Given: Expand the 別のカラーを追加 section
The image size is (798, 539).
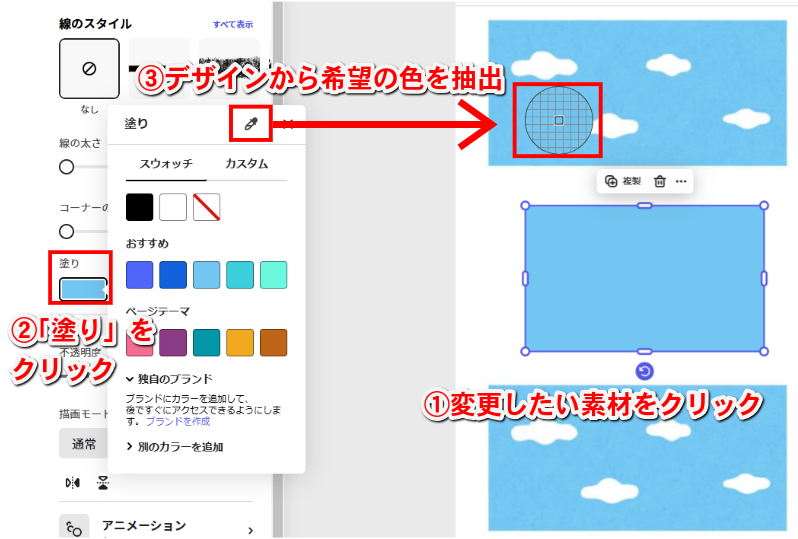Looking at the screenshot, I should pyautogui.click(x=130, y=446).
